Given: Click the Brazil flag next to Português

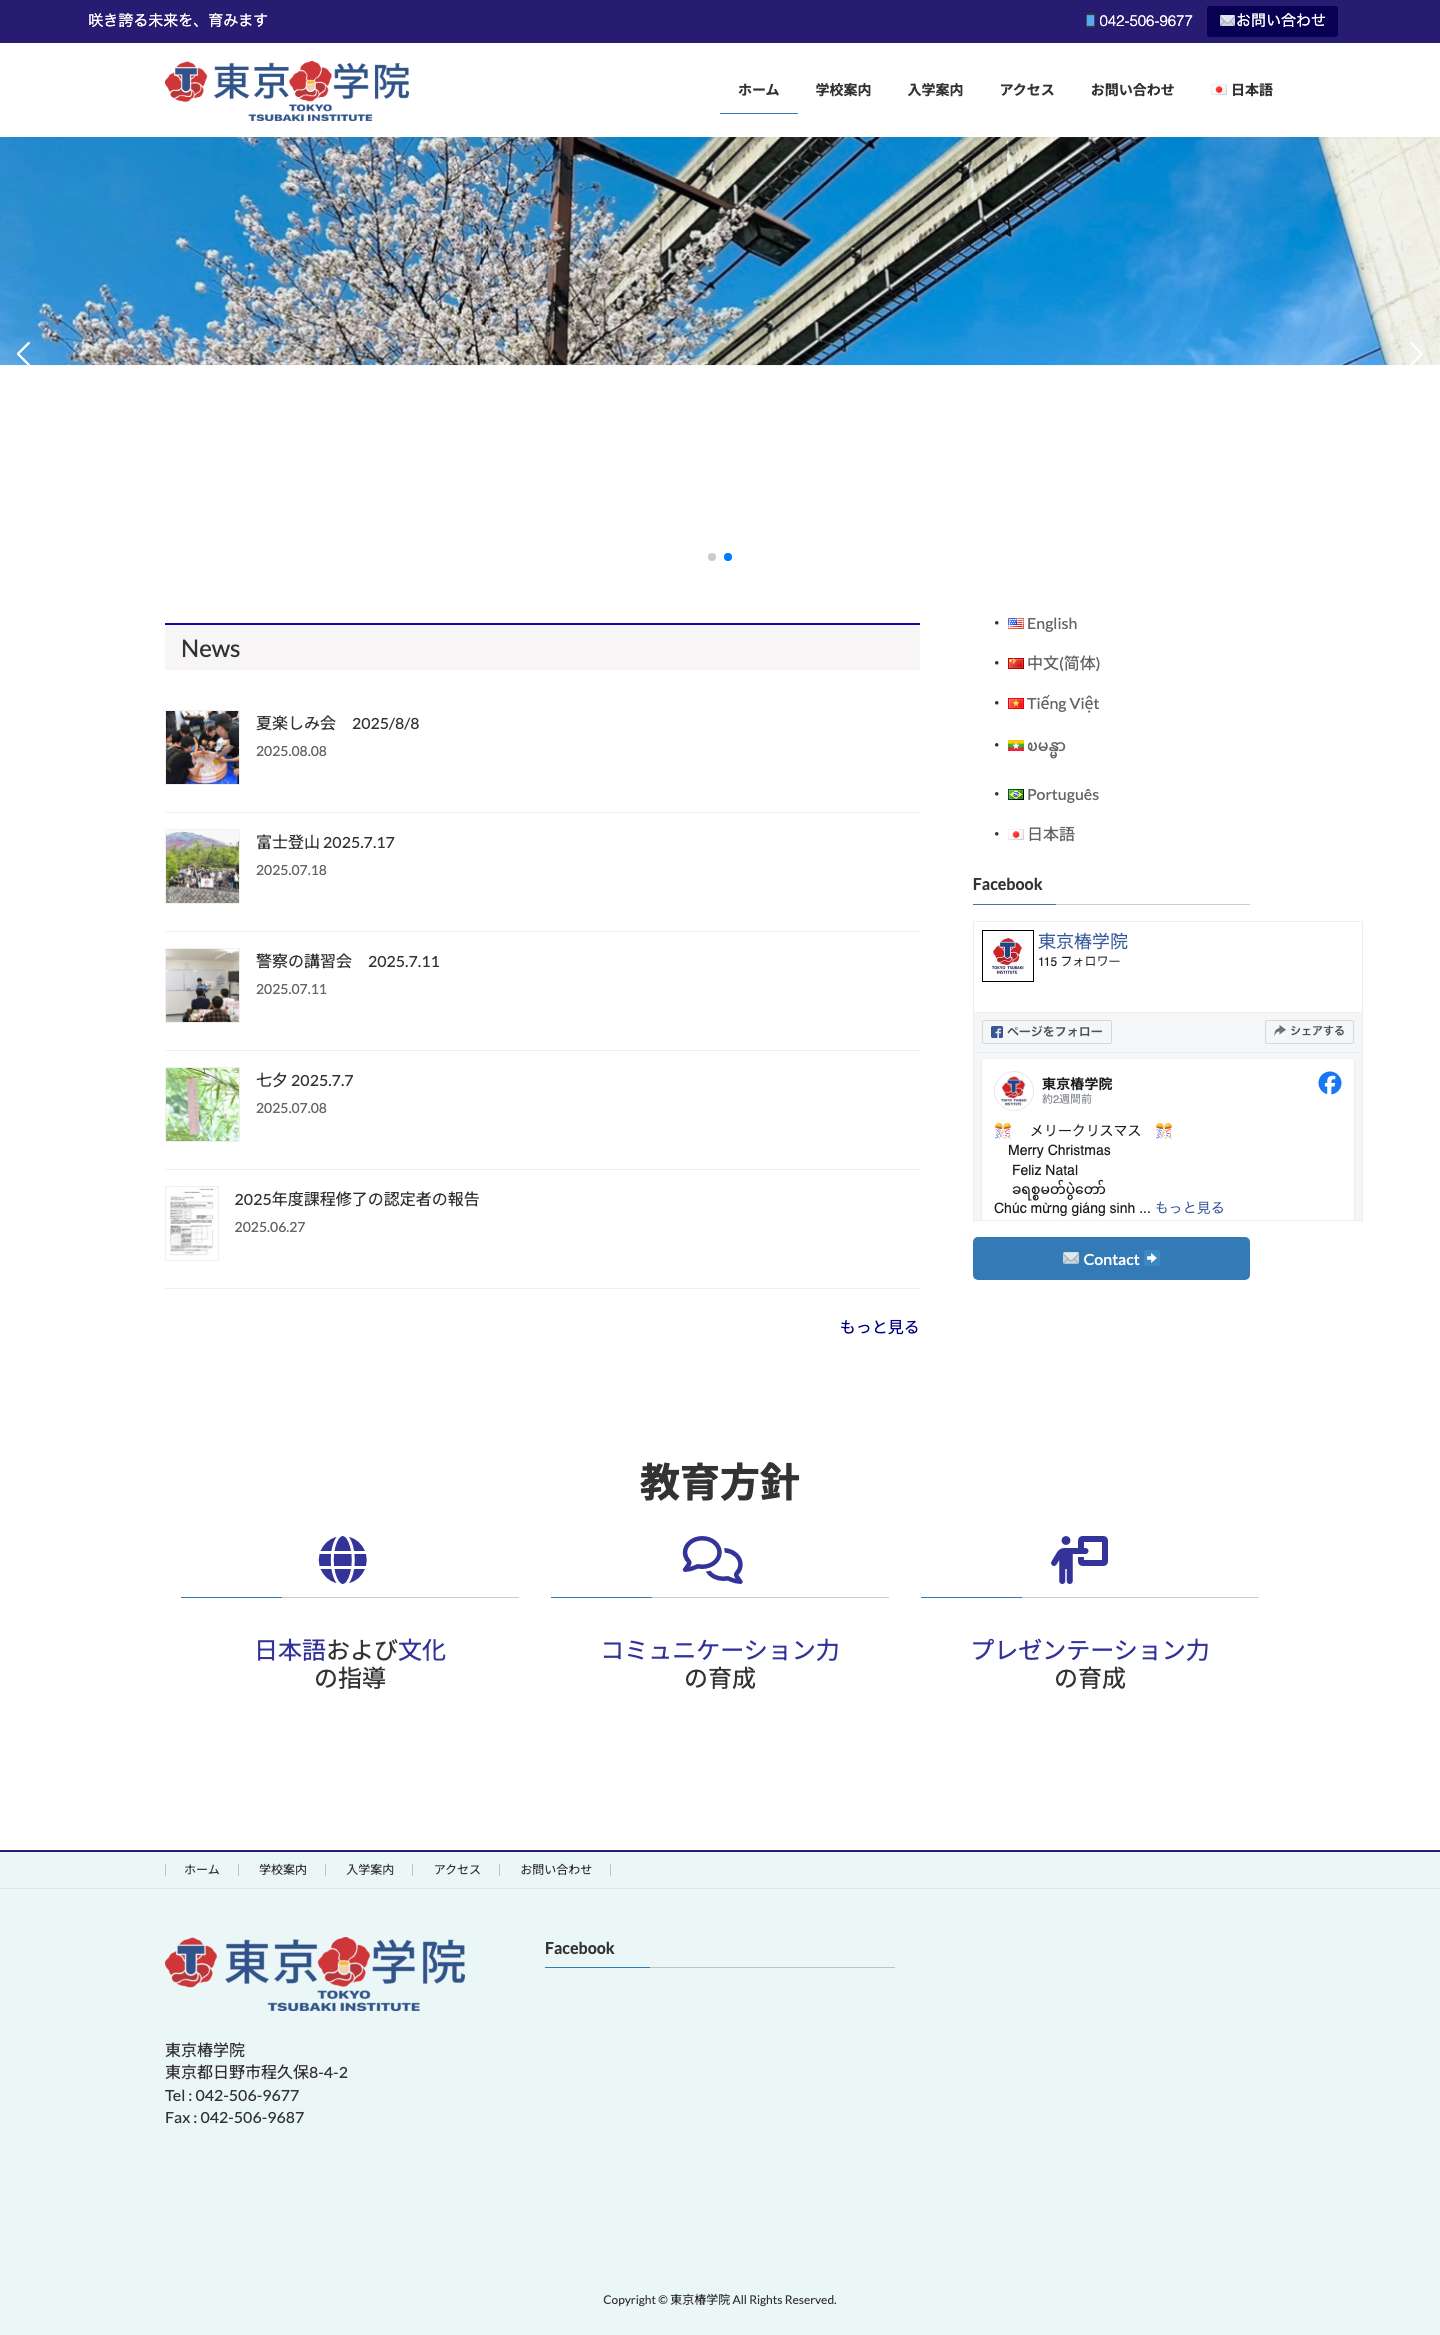Looking at the screenshot, I should 1016,795.
